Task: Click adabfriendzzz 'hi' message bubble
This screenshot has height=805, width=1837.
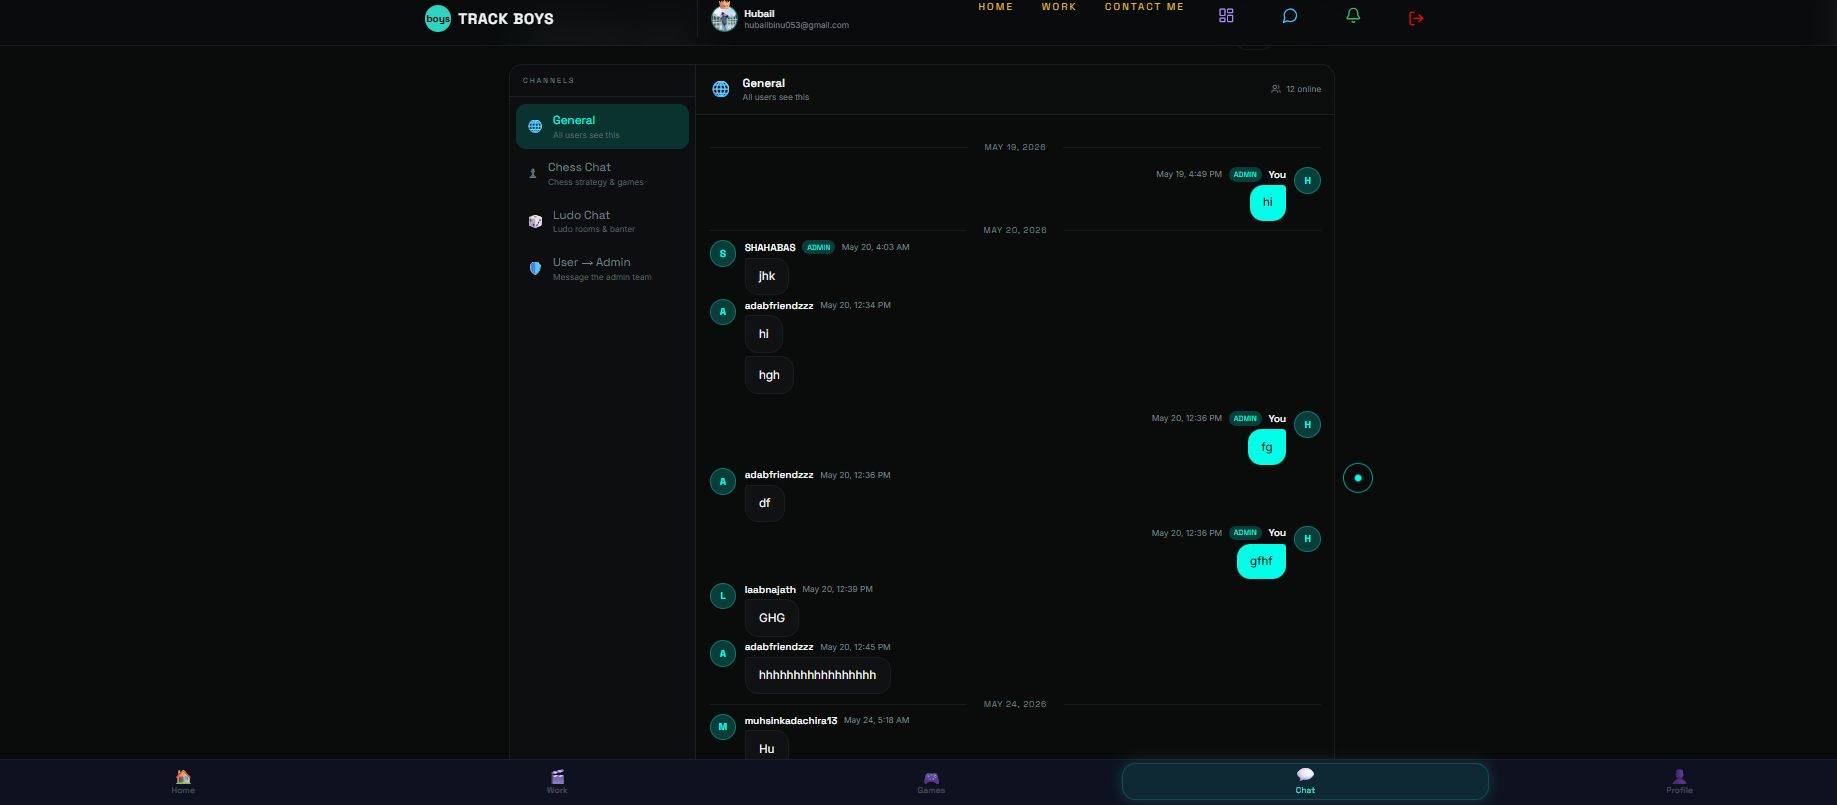Action: click(764, 334)
